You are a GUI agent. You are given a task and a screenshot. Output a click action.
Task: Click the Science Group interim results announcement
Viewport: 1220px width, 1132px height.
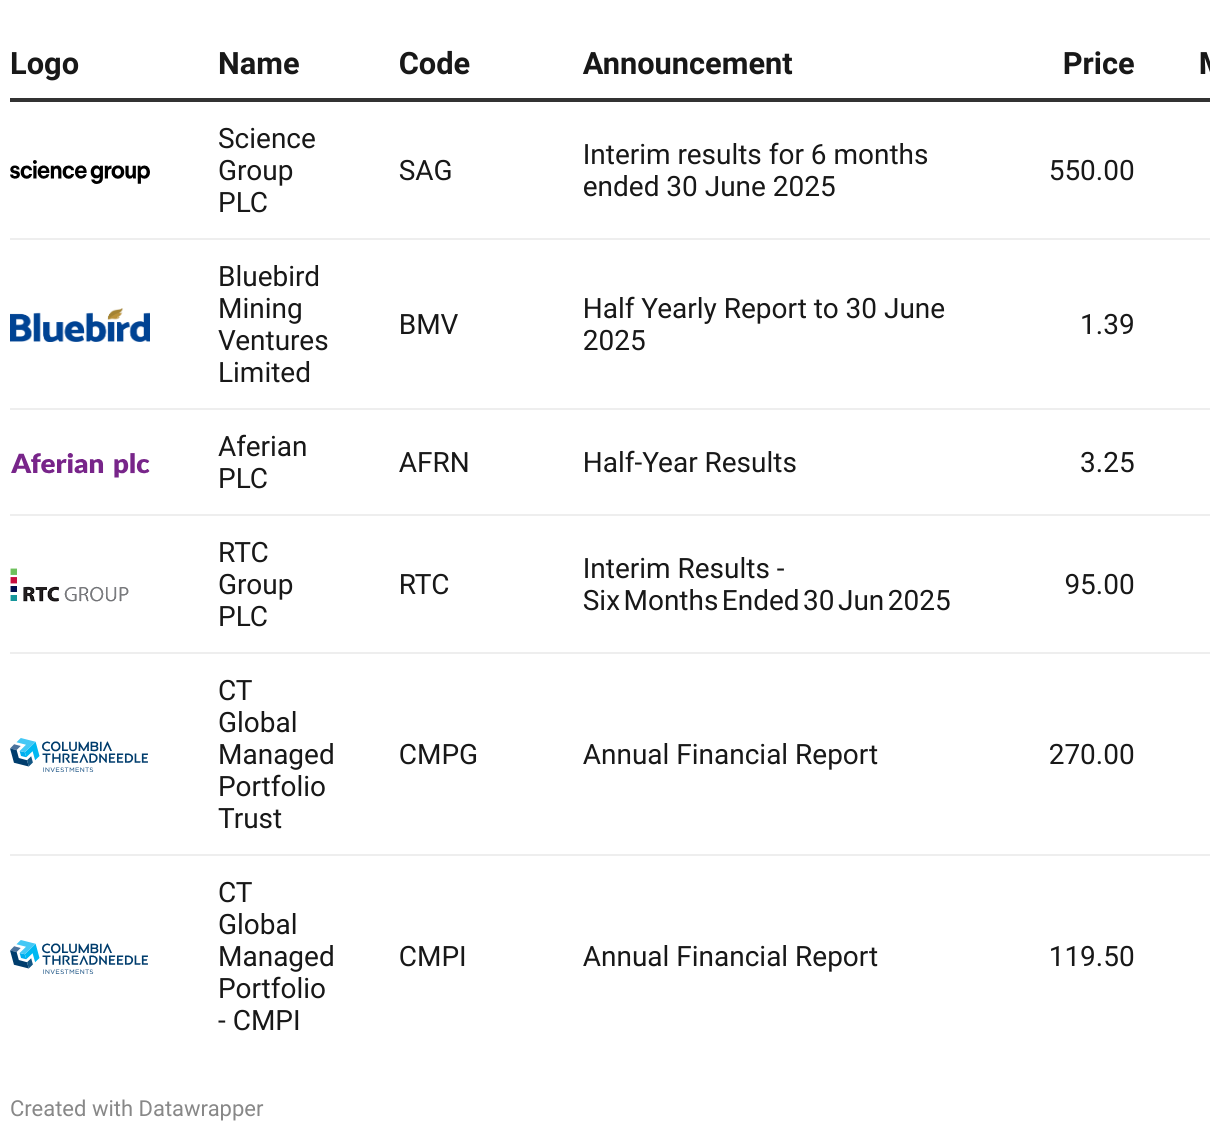(x=755, y=171)
